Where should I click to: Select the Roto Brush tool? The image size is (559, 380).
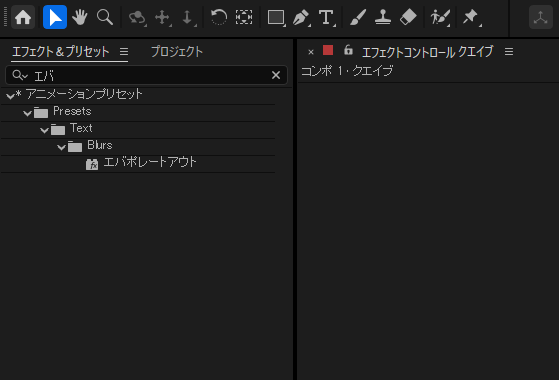[440, 17]
